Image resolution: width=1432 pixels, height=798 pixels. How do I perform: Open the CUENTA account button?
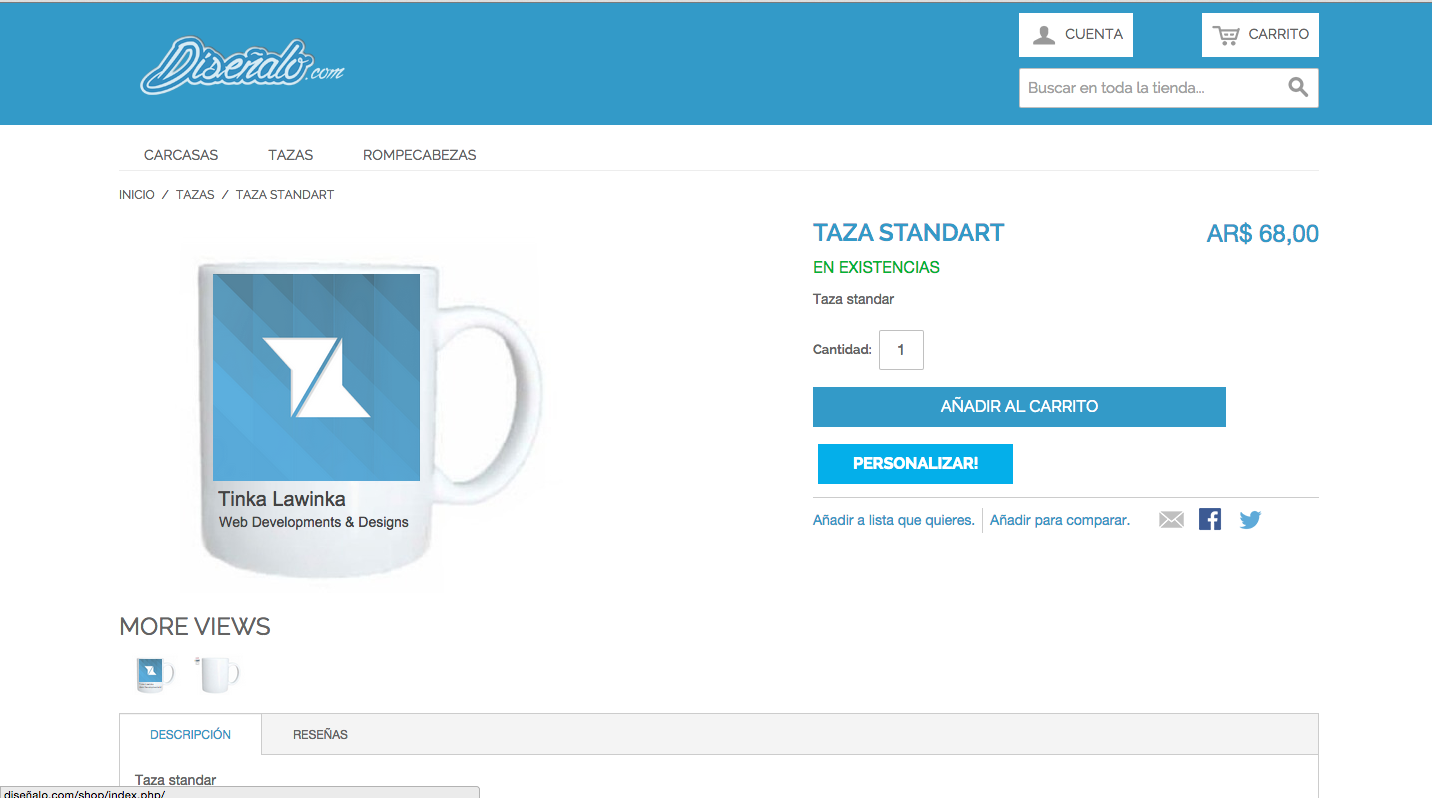click(x=1076, y=35)
